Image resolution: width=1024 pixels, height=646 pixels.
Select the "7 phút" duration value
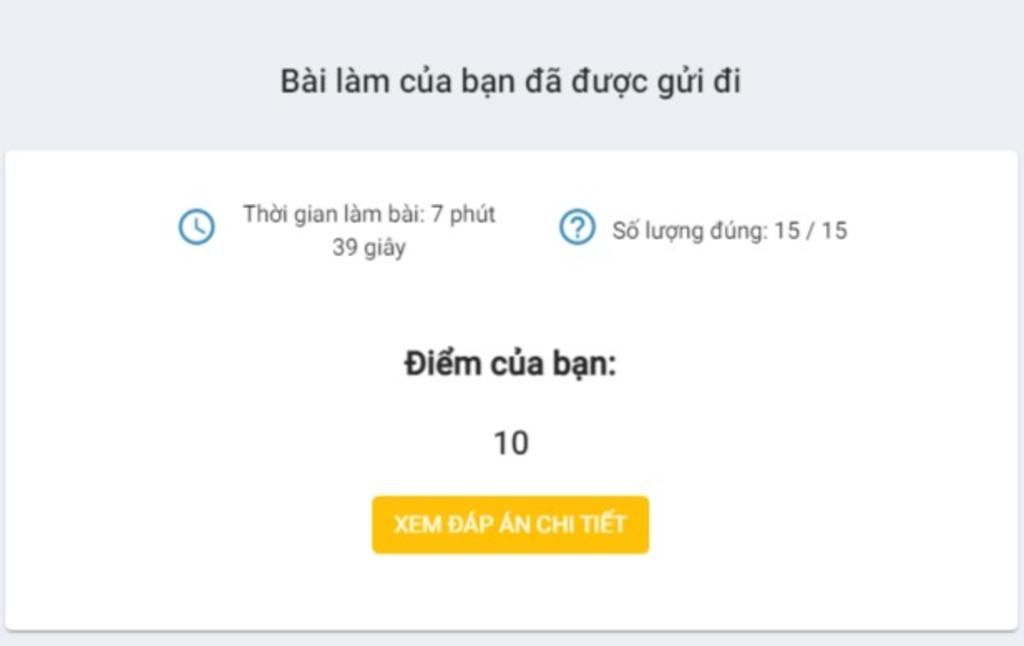tap(463, 214)
